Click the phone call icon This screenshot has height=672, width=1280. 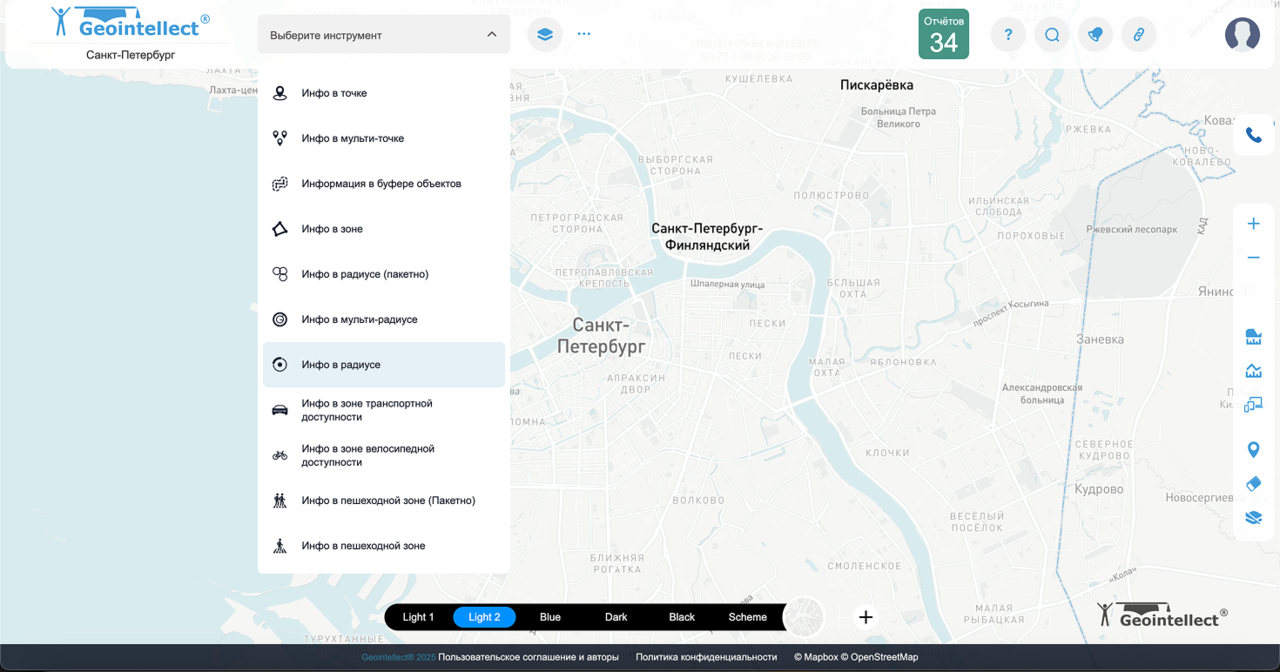click(x=1253, y=135)
